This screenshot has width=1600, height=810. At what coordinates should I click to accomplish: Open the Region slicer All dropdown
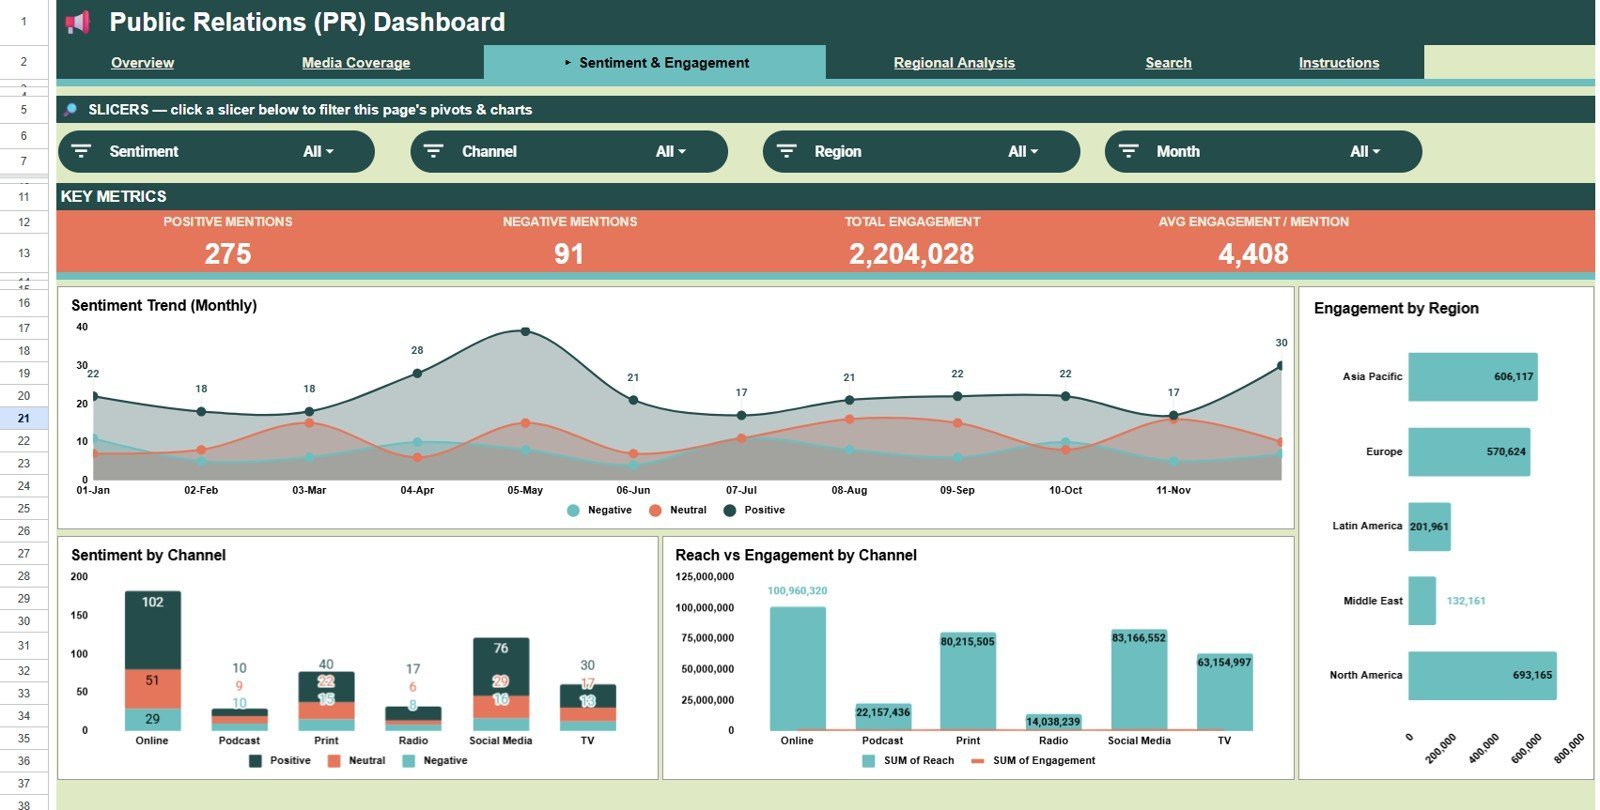(1023, 152)
